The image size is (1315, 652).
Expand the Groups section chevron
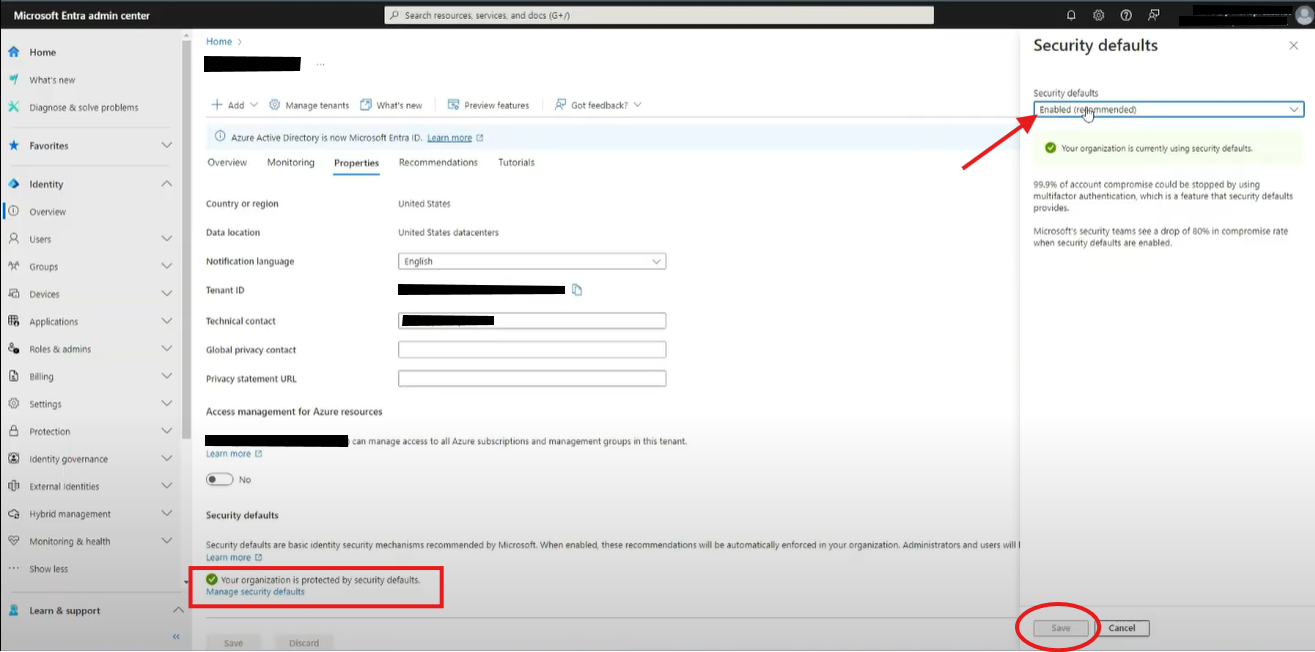pyautogui.click(x=167, y=266)
